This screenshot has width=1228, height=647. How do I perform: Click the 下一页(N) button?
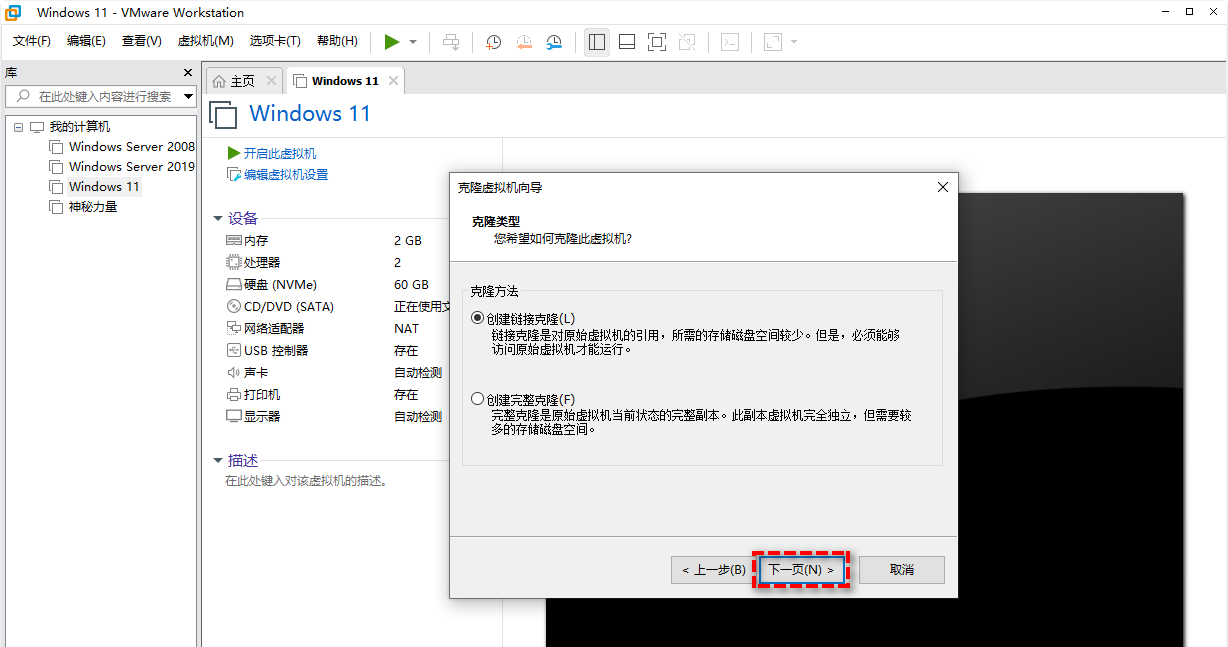(x=801, y=569)
